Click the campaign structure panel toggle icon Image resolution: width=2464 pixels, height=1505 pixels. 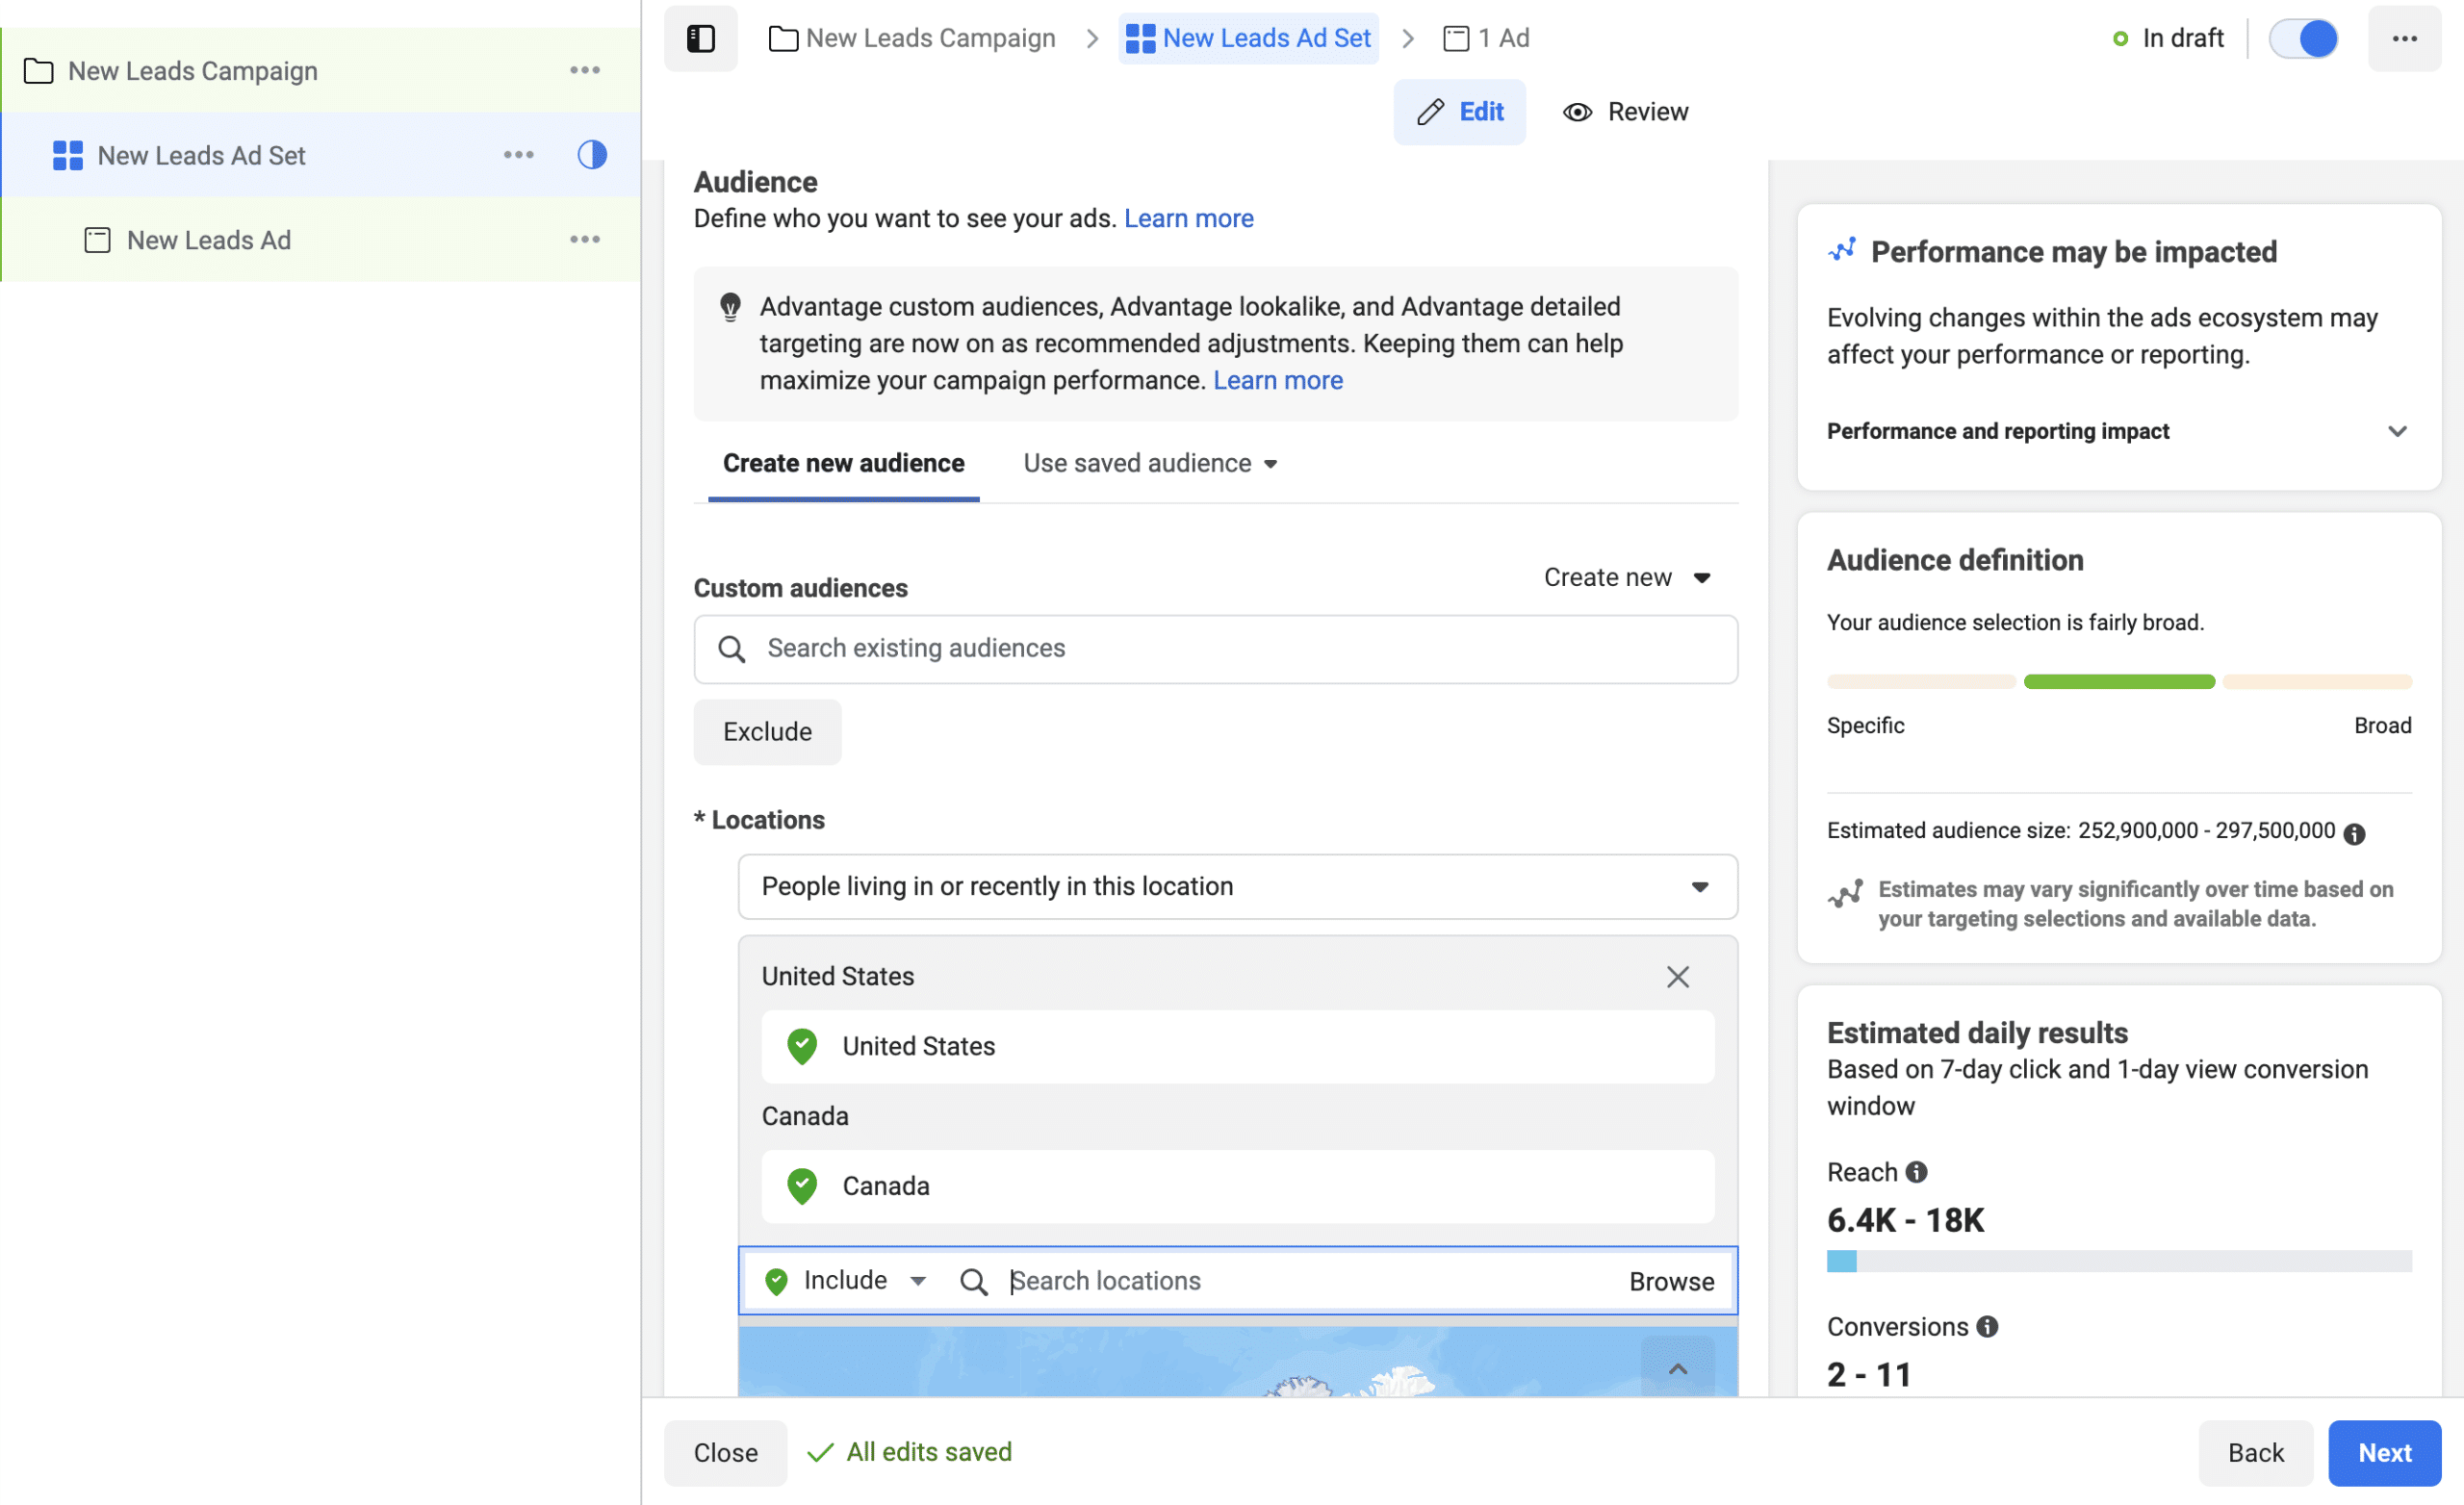[703, 37]
